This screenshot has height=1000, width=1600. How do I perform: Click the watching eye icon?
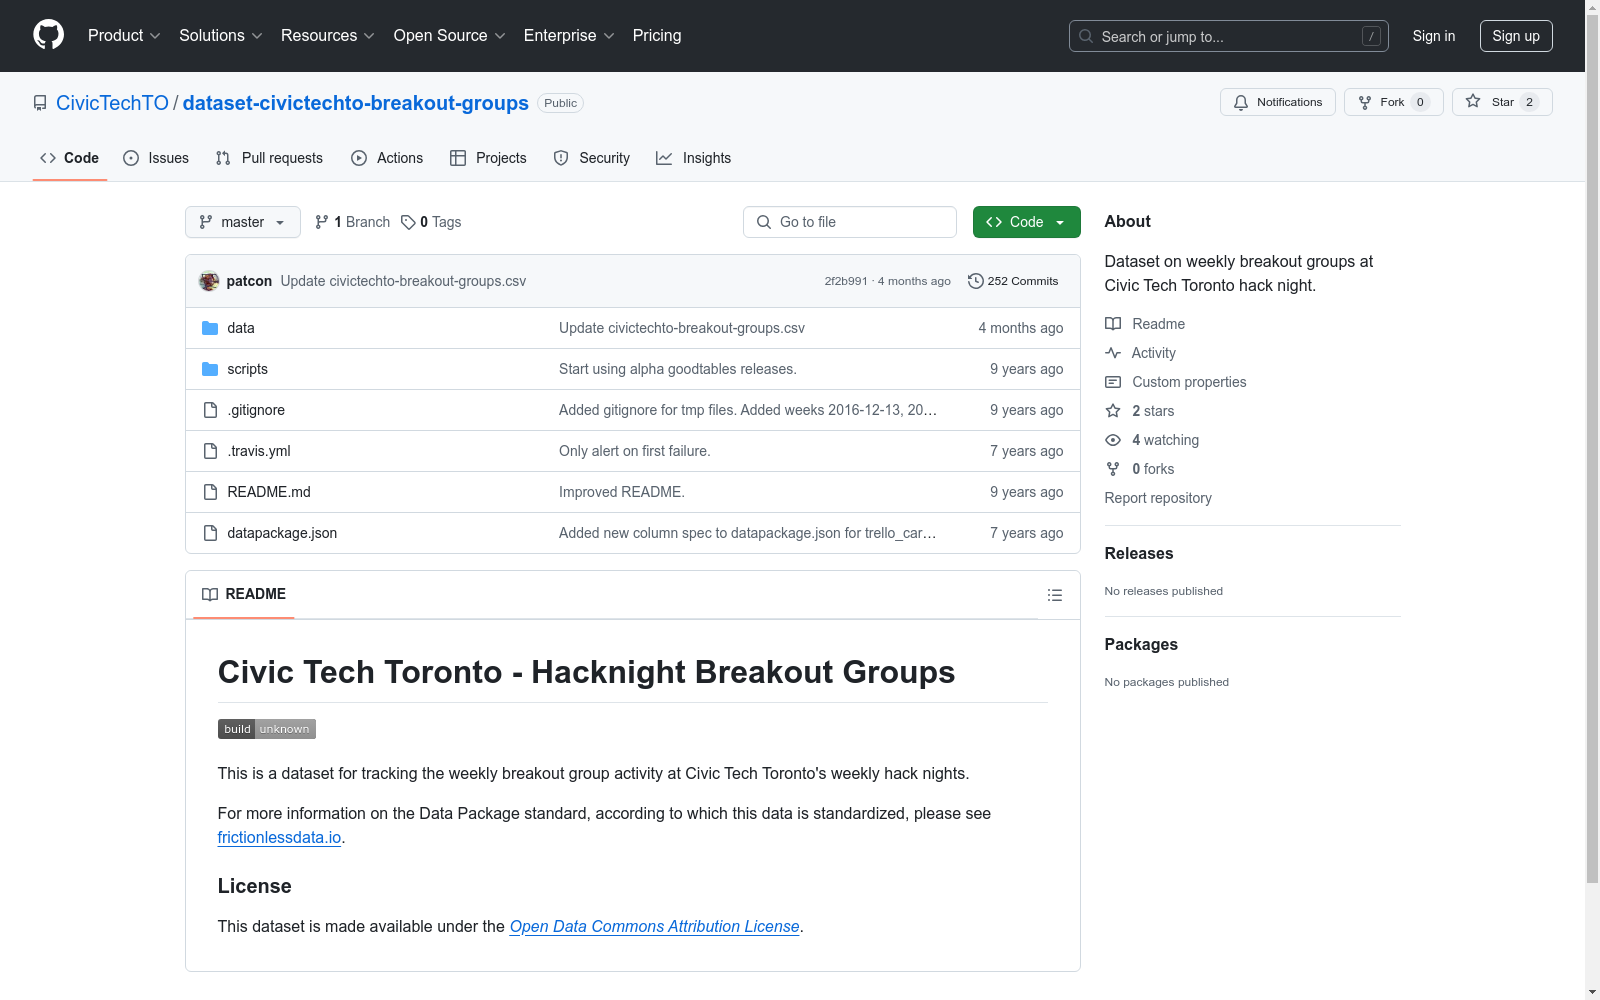pos(1113,440)
